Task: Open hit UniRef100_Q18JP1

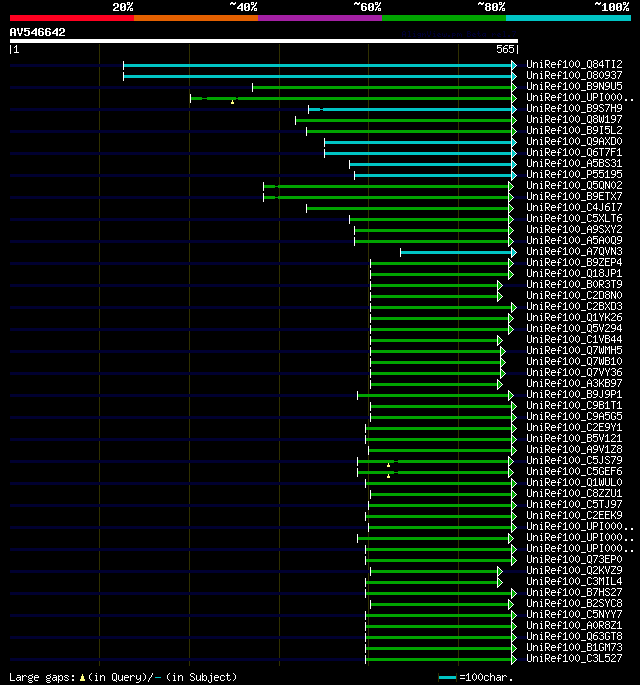Action: coord(574,273)
